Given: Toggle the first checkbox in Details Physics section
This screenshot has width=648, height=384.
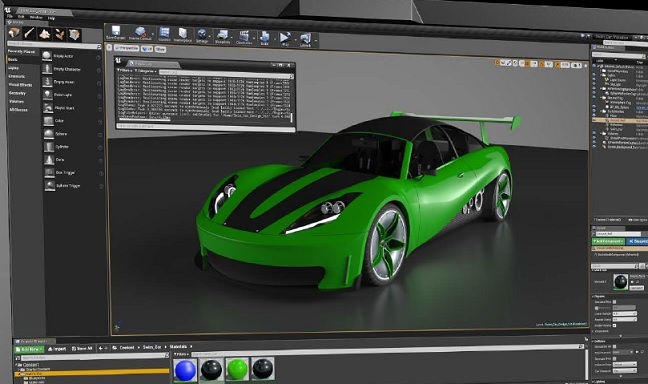Looking at the screenshot, I should [x=614, y=302].
